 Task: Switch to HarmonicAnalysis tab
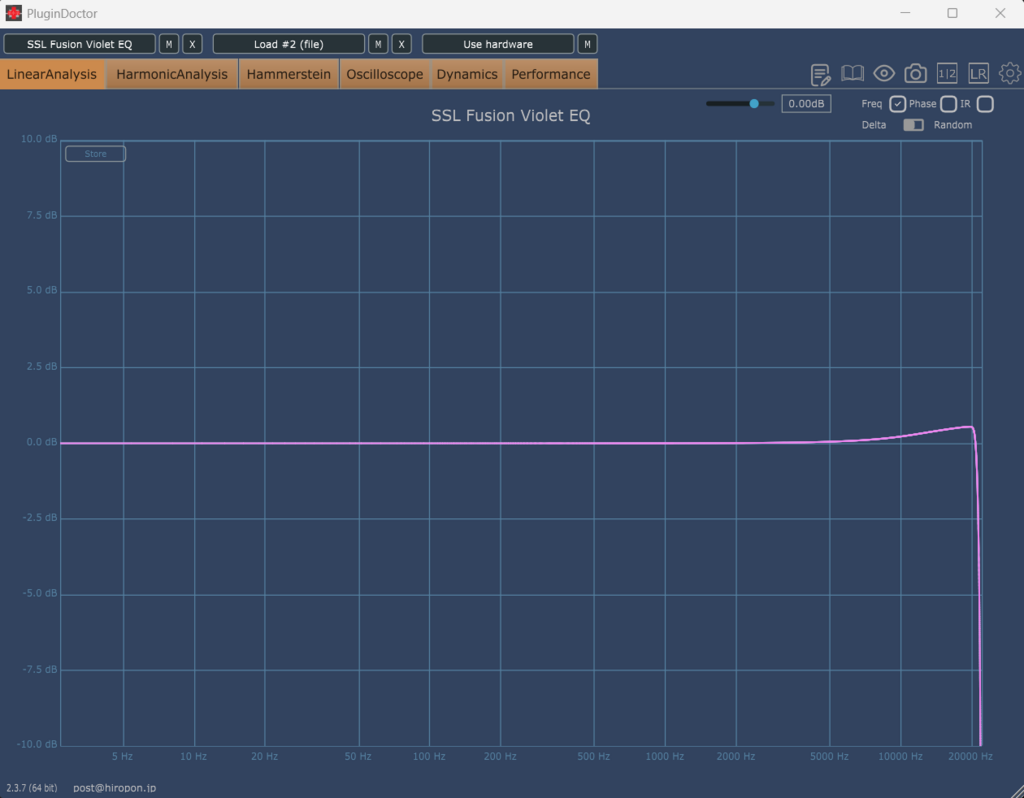tap(172, 74)
